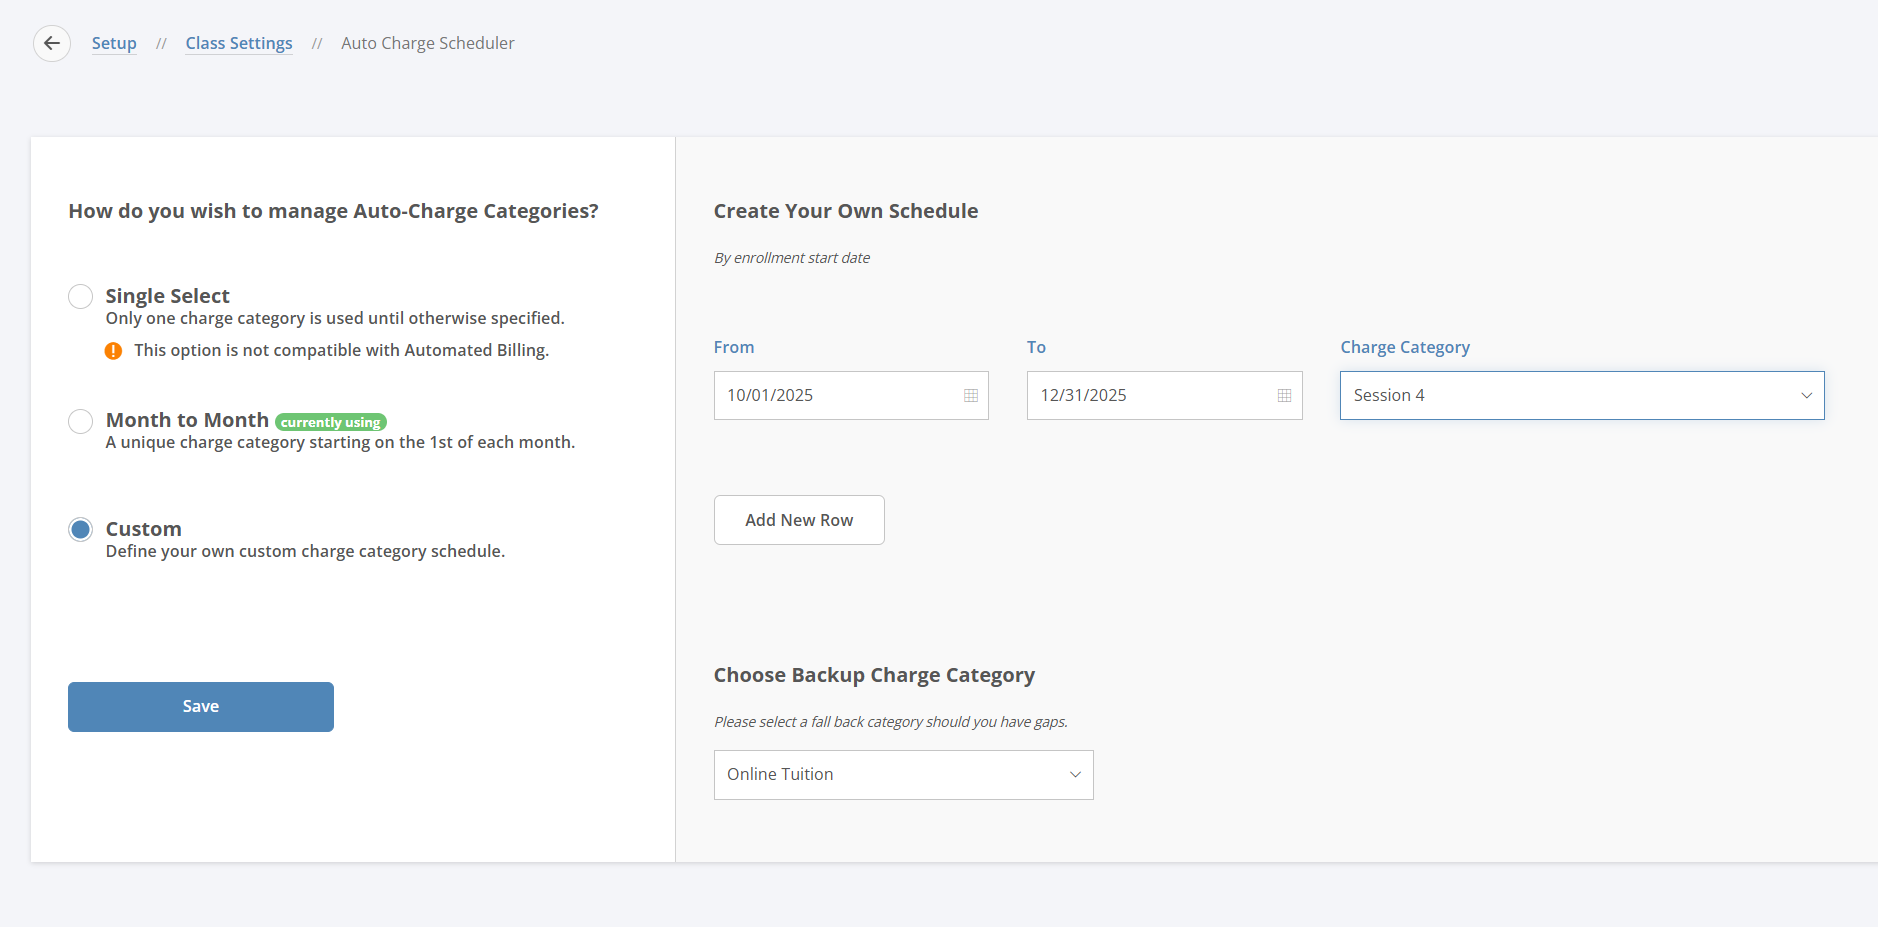Click the 'To' column label

coord(1036,347)
